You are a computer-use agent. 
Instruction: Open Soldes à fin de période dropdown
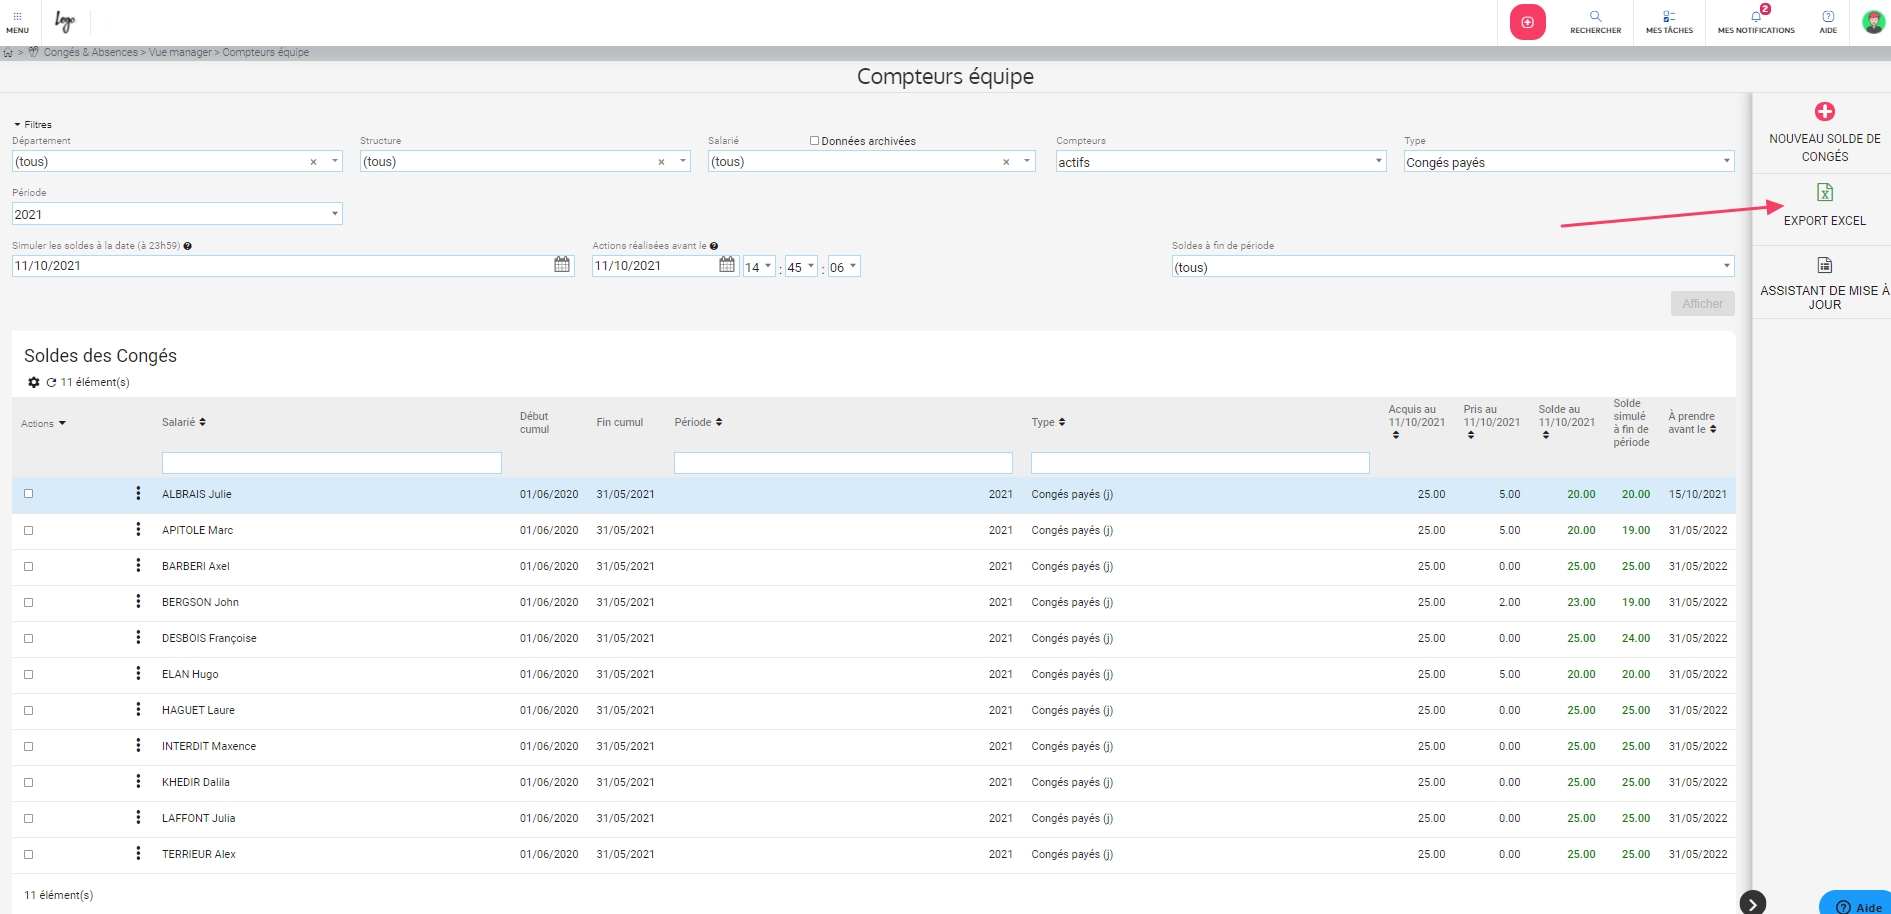pos(1453,267)
